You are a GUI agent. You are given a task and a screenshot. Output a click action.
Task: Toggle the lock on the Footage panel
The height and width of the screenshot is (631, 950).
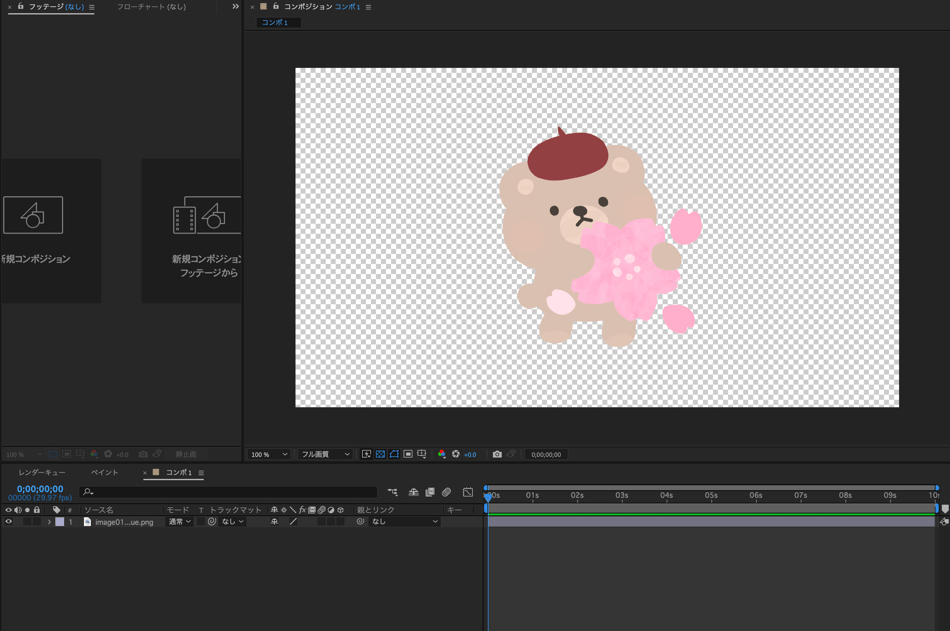(20, 7)
